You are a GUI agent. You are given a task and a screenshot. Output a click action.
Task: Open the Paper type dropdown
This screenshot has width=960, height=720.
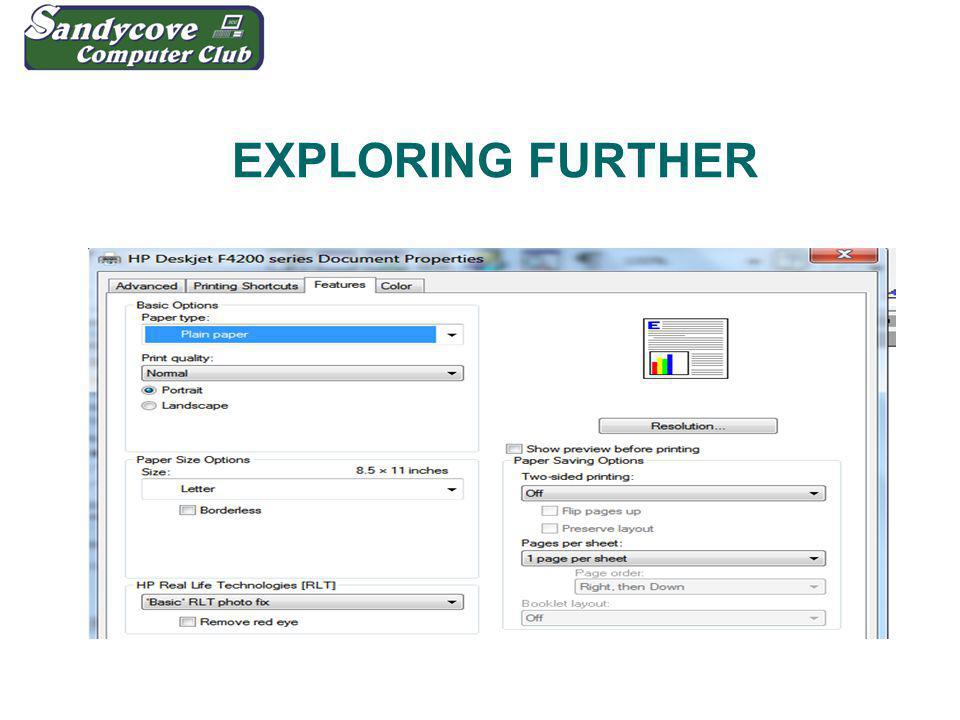tap(302, 334)
